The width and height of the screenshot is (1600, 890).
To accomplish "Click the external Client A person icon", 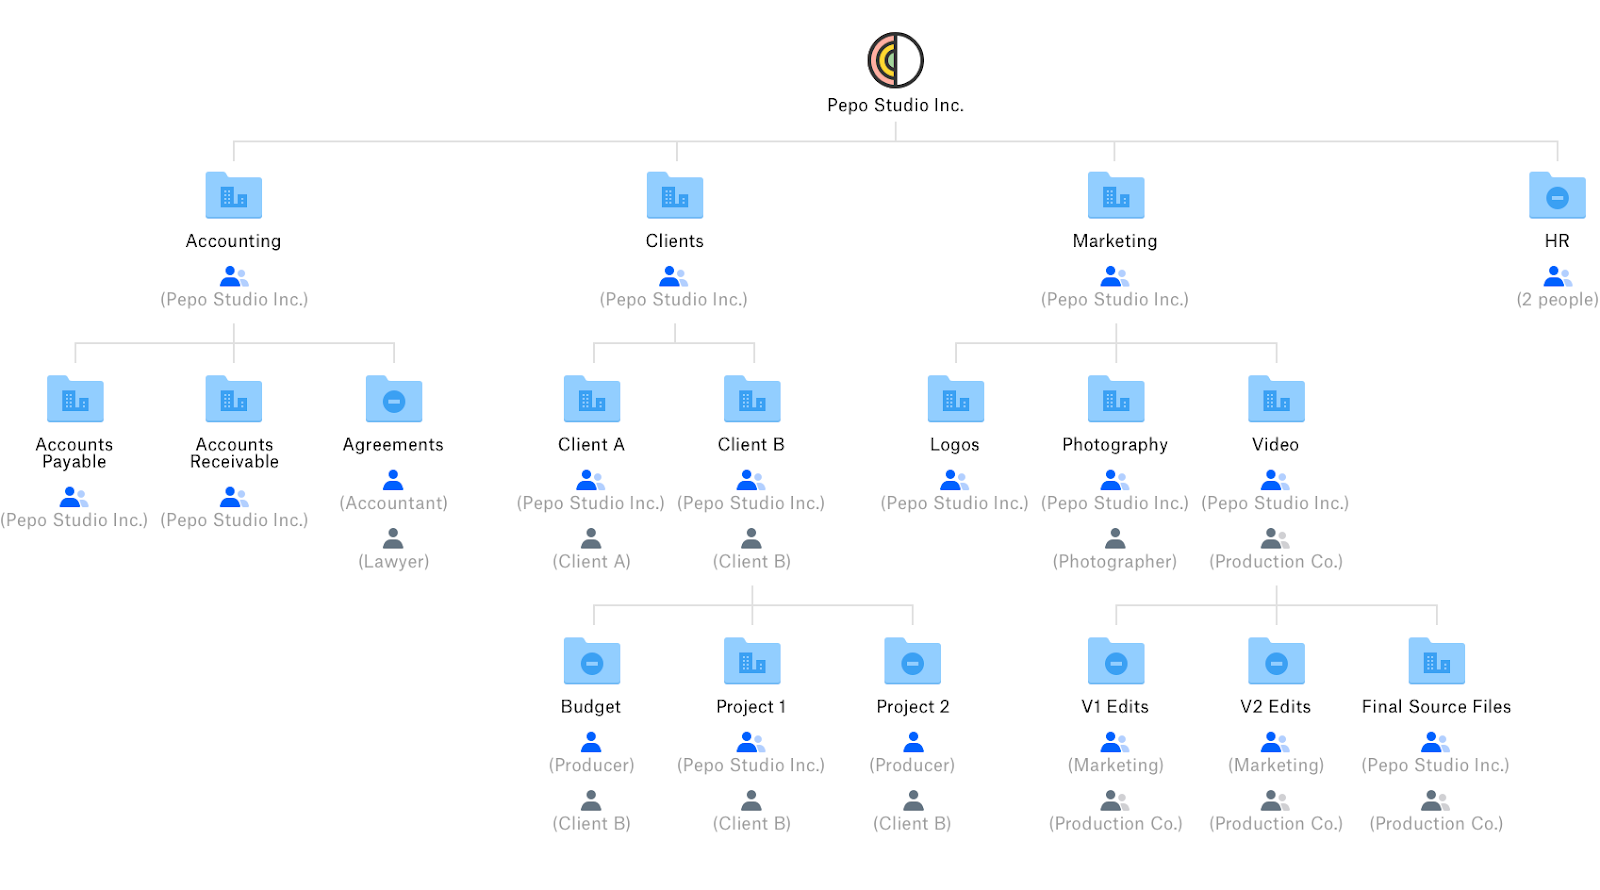I will point(591,538).
